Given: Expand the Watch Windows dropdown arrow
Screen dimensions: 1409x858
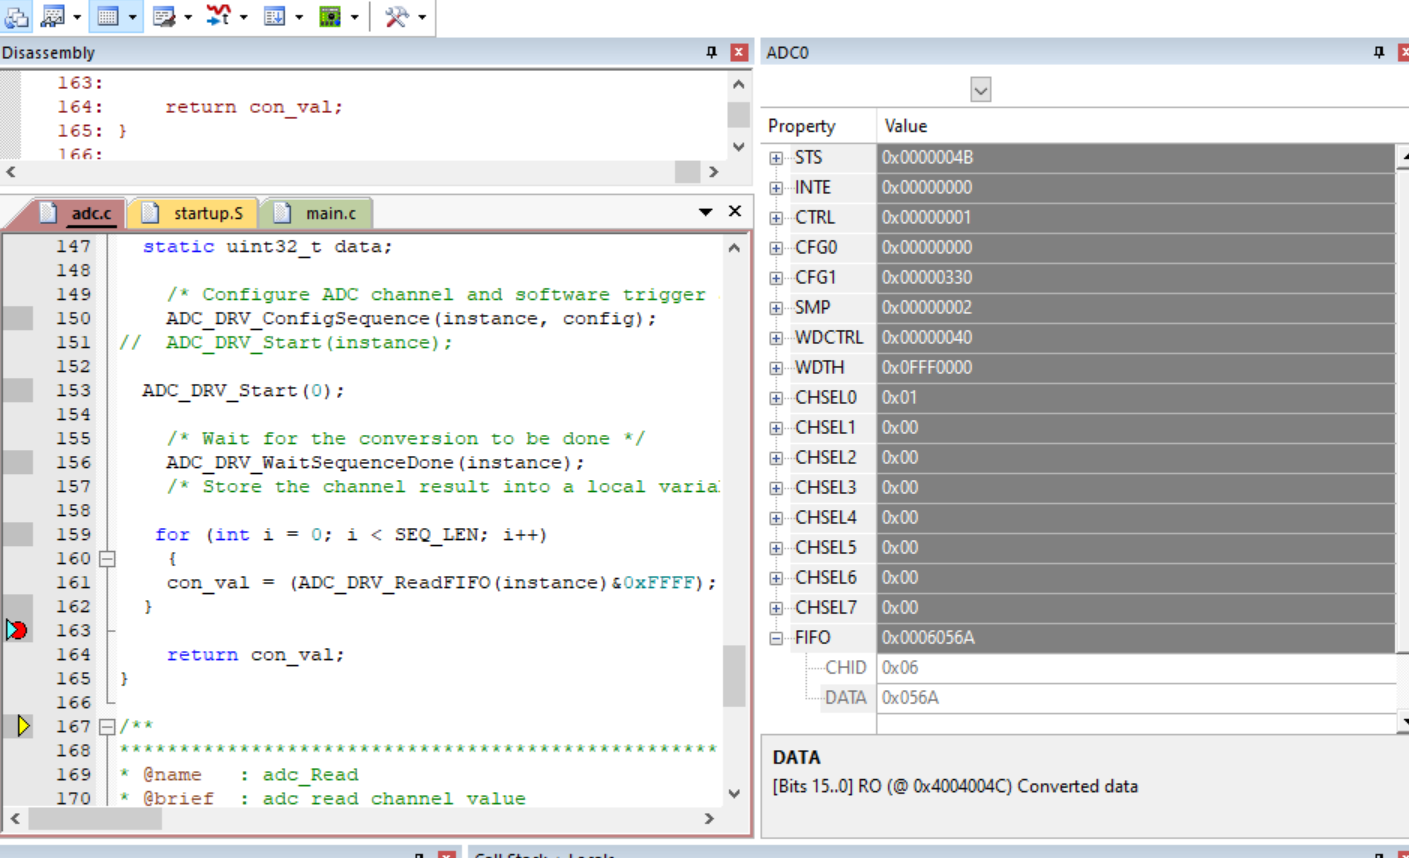Looking at the screenshot, I should coord(77,17).
